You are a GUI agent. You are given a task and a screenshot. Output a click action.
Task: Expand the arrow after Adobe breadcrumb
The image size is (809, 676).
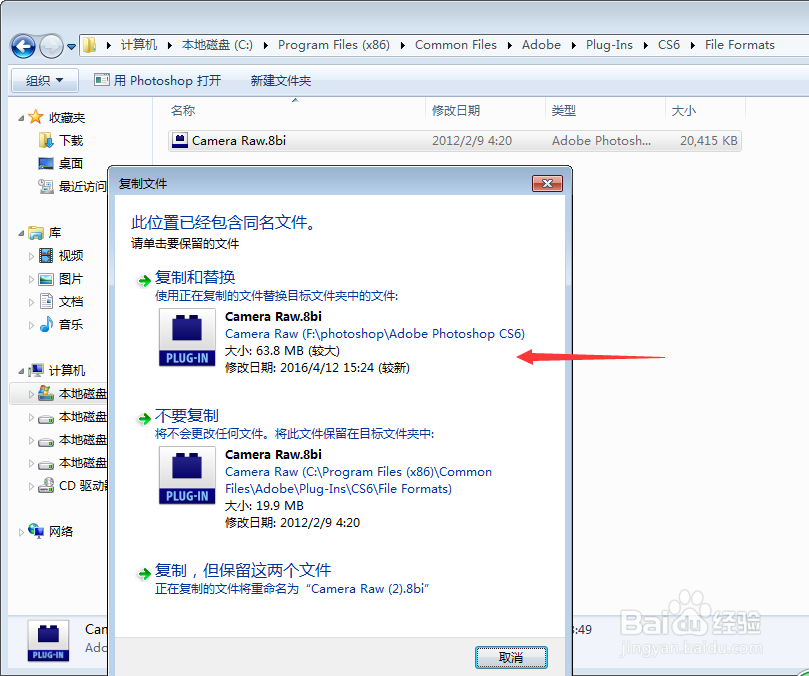click(x=574, y=45)
